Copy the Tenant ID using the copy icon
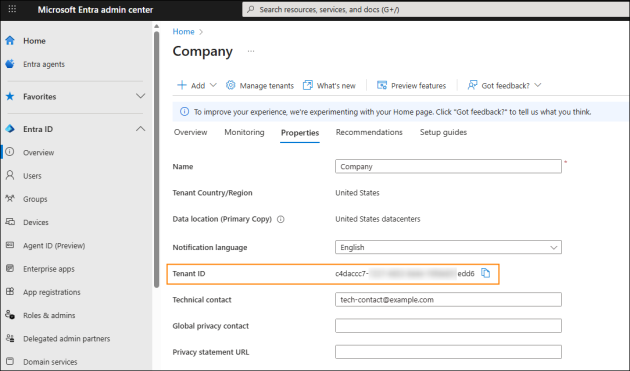630x371 pixels. pos(485,273)
